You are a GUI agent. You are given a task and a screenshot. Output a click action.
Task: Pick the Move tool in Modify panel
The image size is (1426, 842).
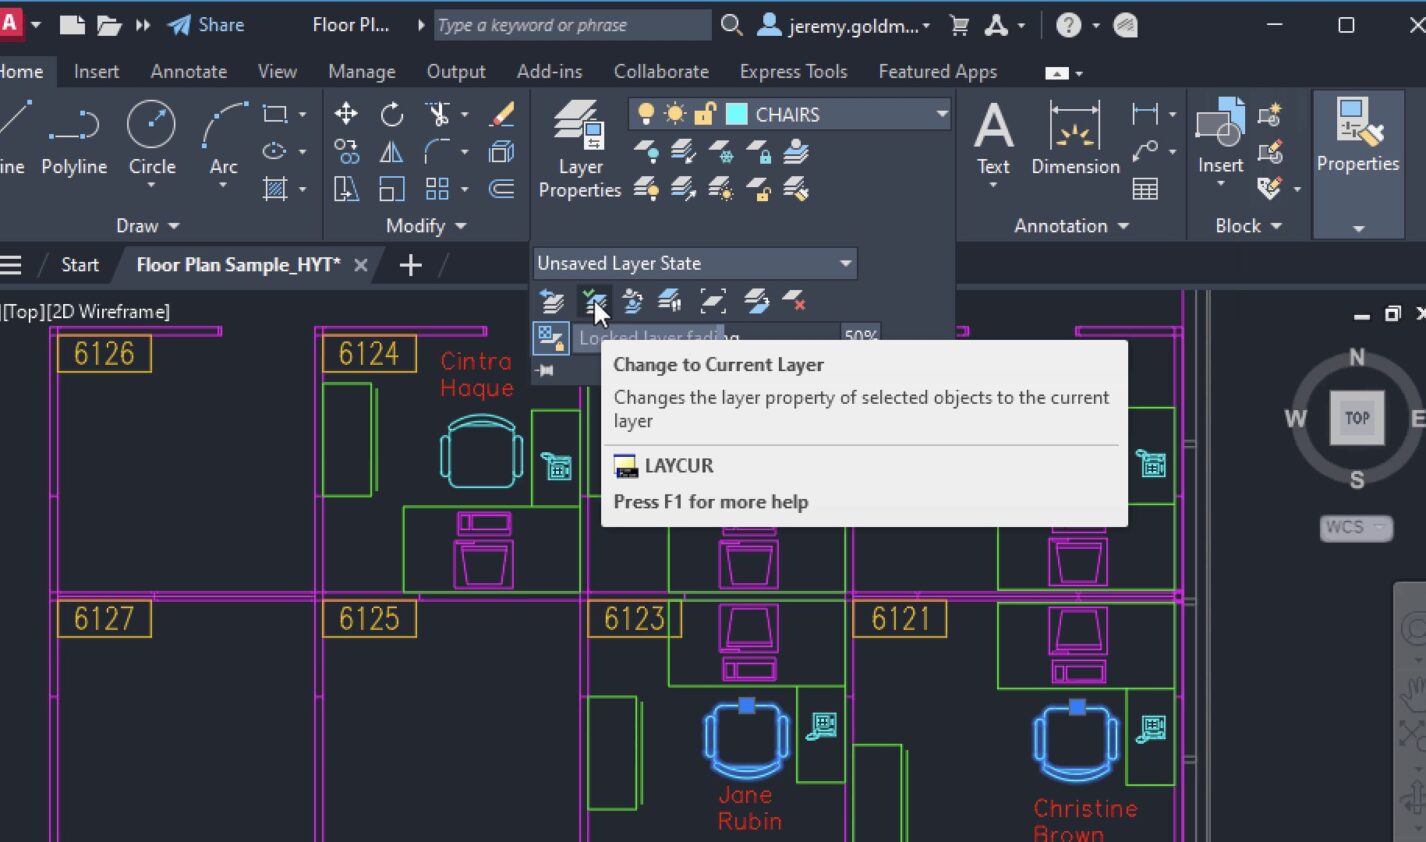coord(346,114)
